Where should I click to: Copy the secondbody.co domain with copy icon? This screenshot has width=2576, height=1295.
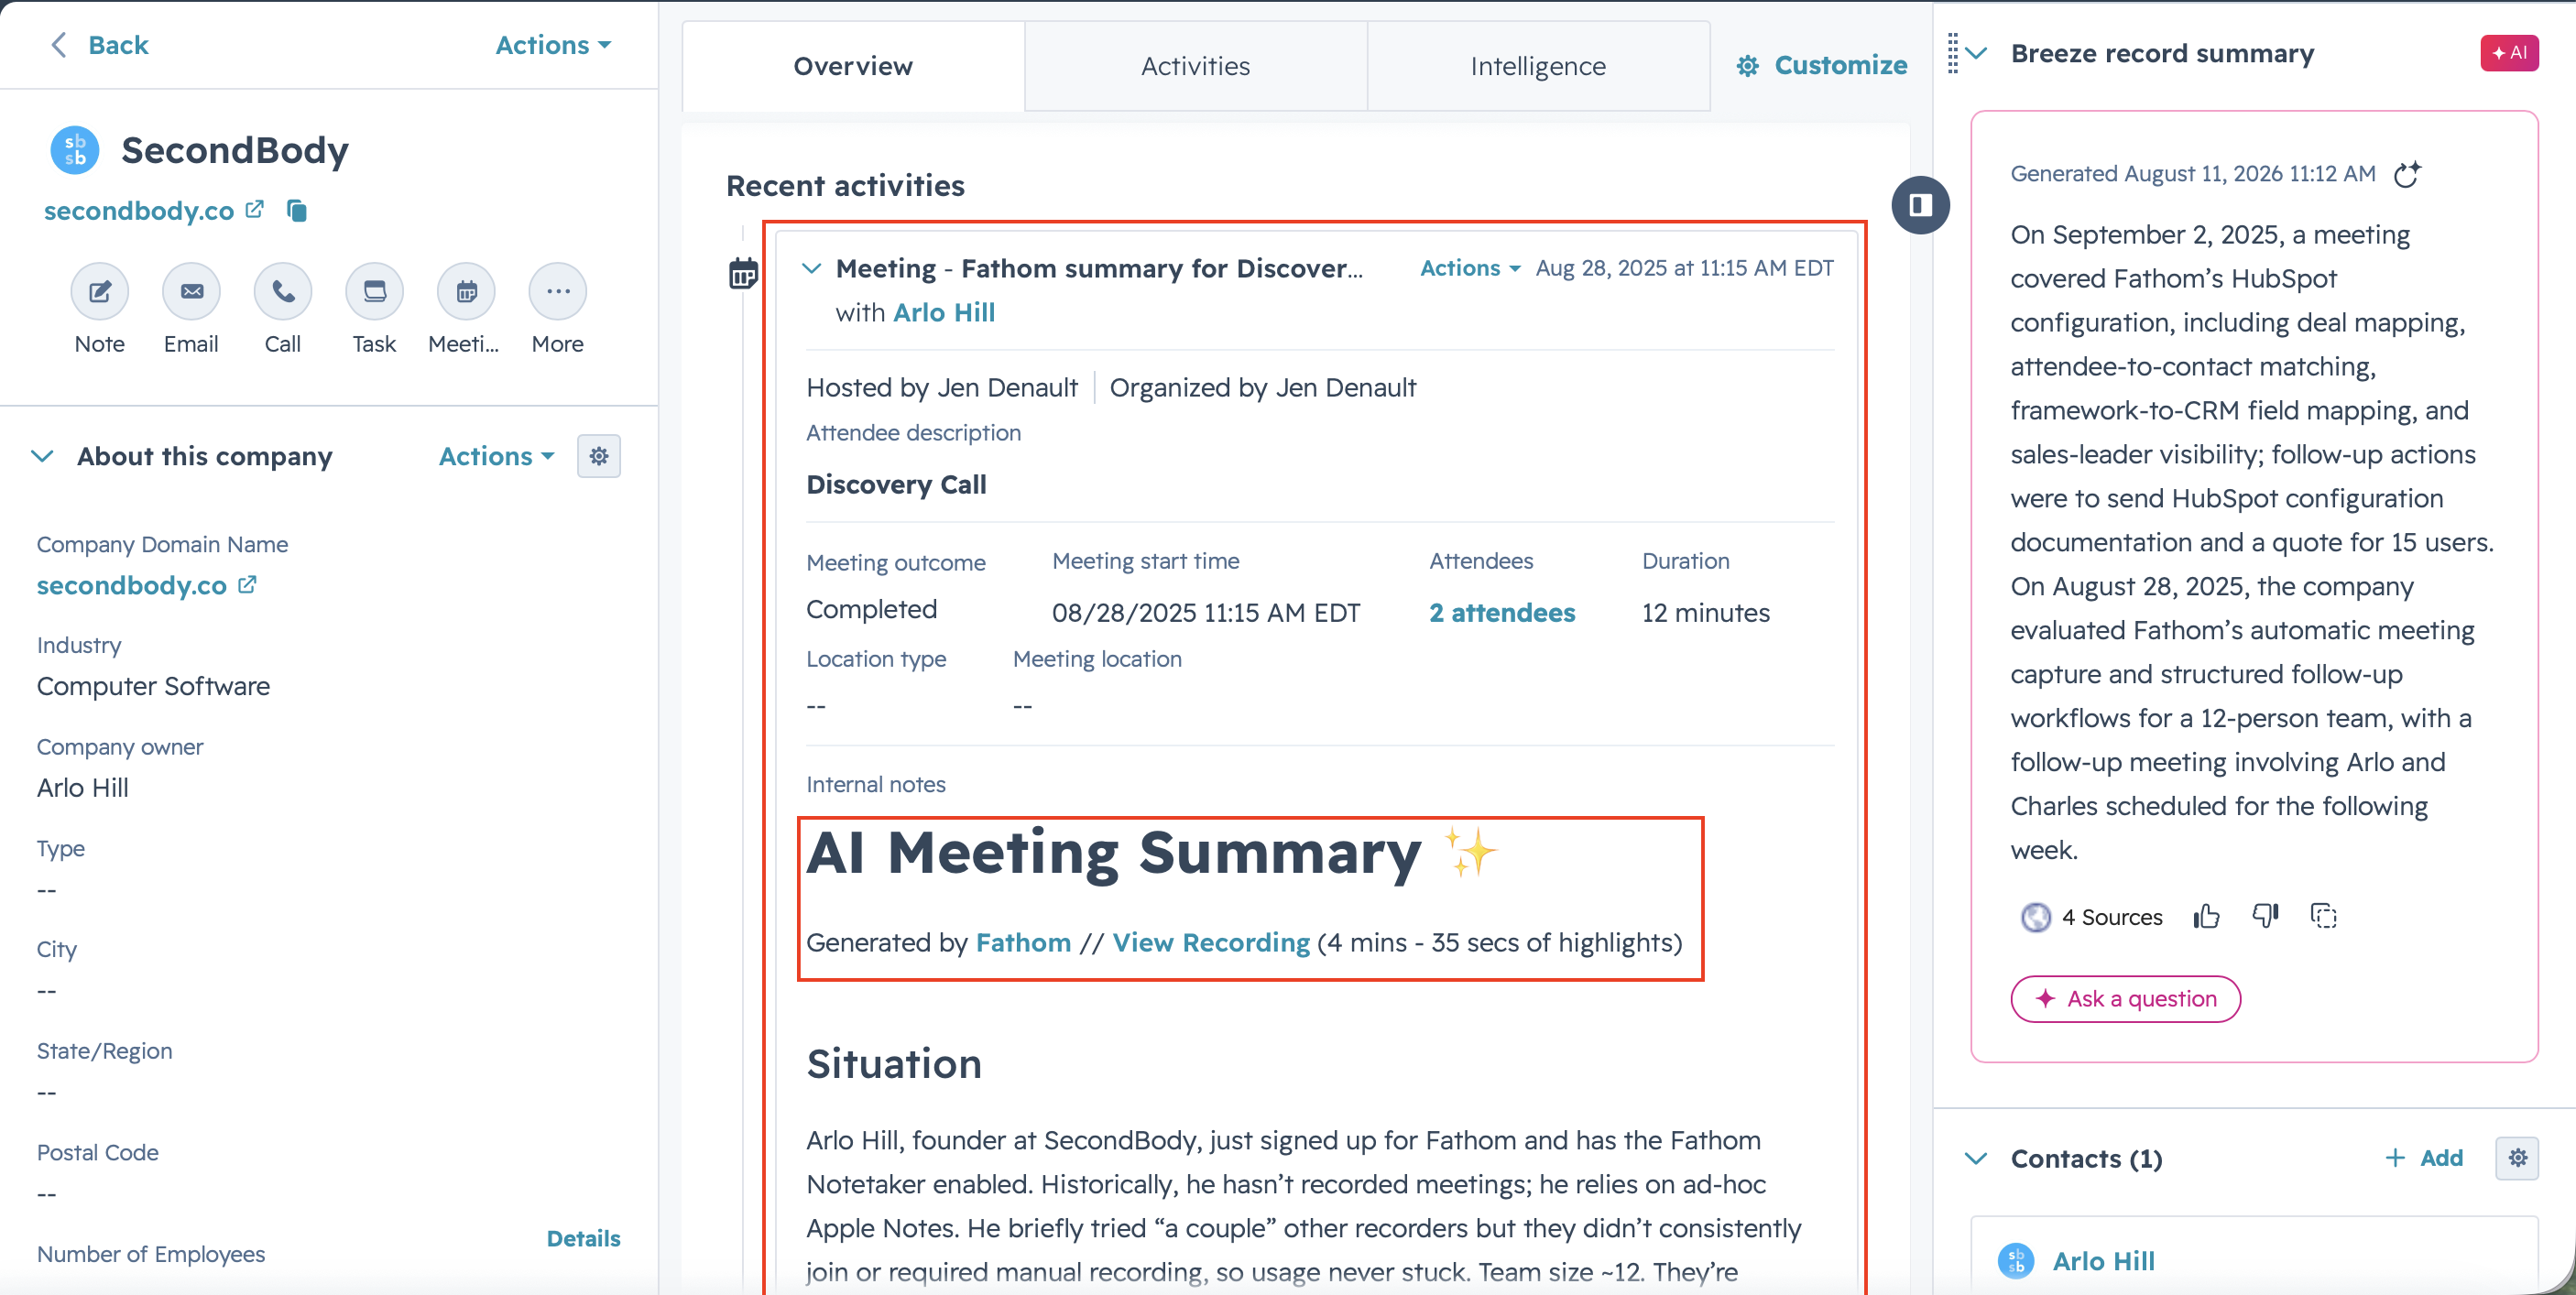297,210
